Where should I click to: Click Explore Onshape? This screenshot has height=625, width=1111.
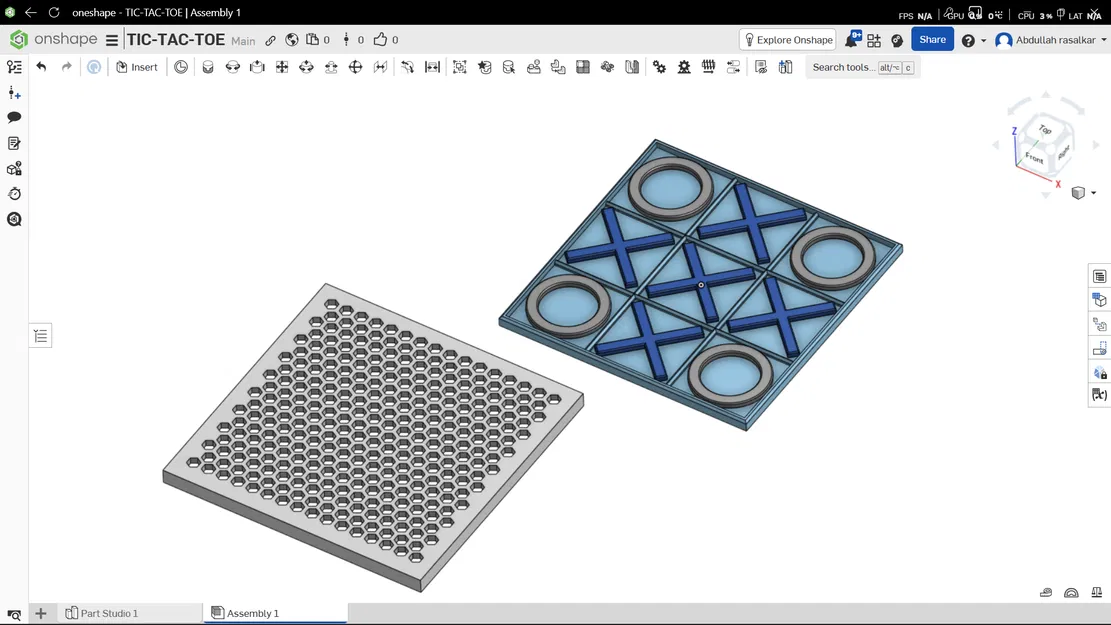click(x=787, y=39)
